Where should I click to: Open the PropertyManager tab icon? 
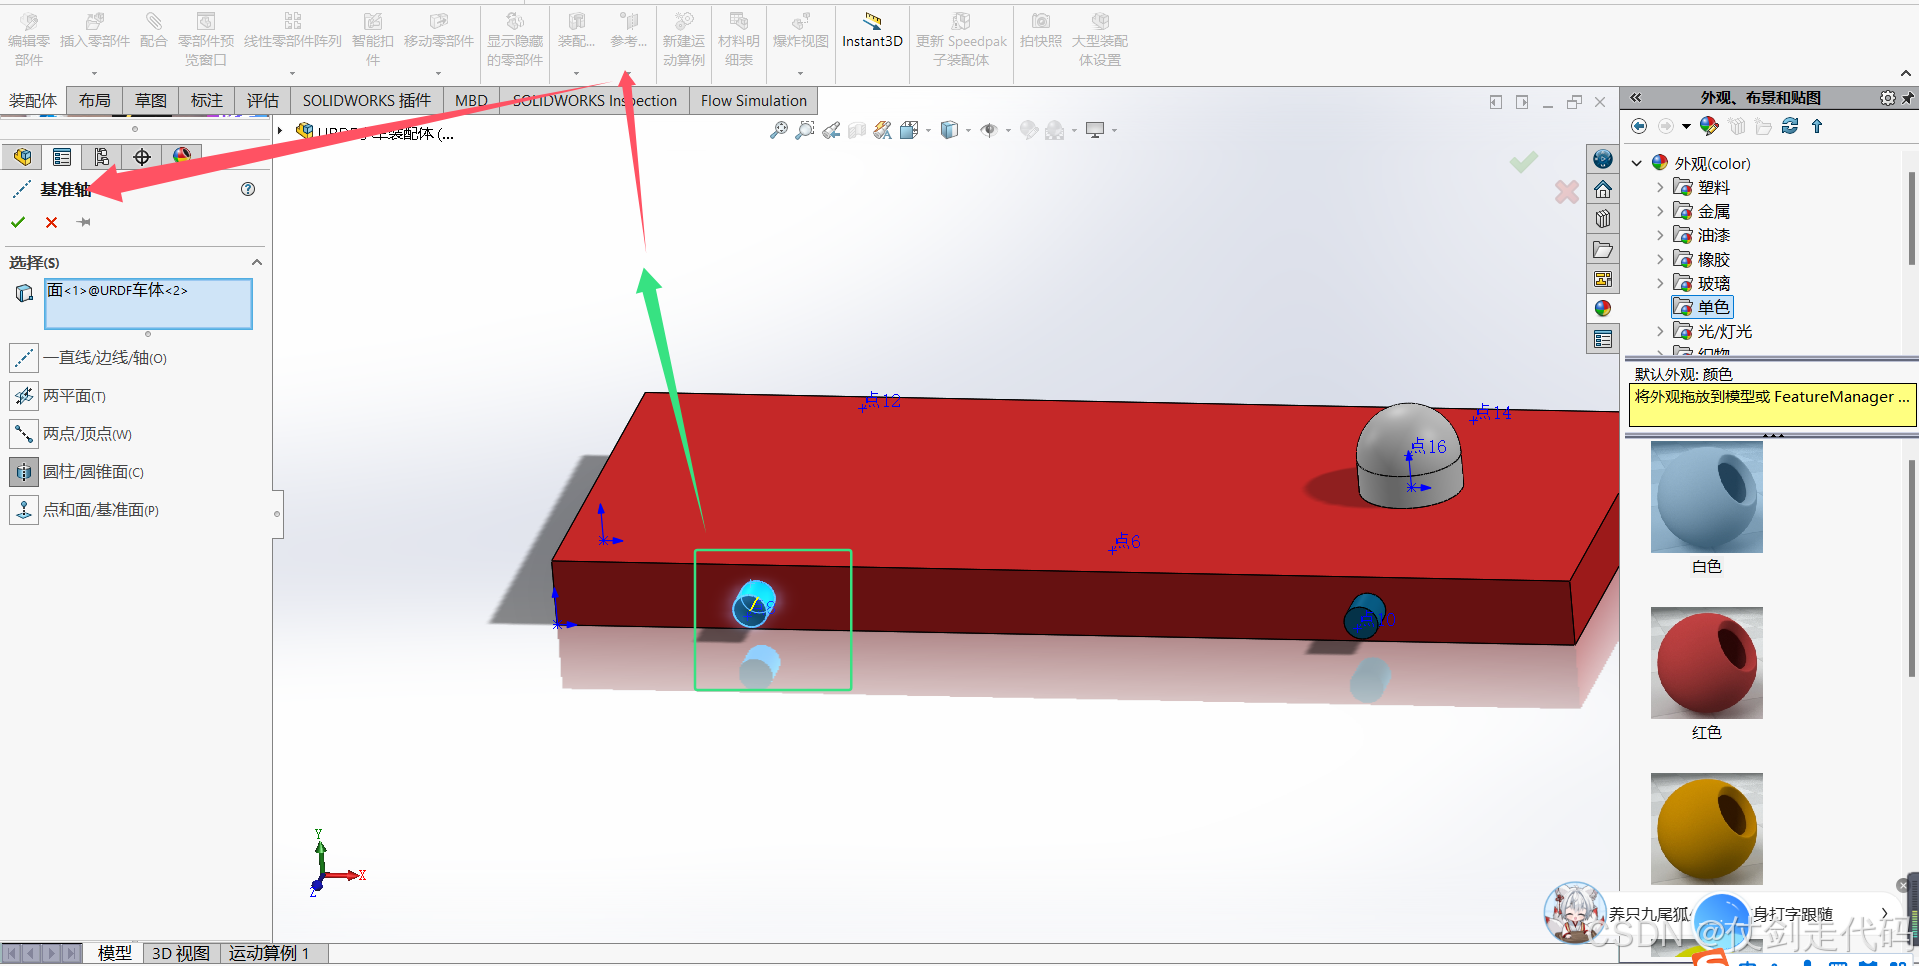[x=62, y=157]
